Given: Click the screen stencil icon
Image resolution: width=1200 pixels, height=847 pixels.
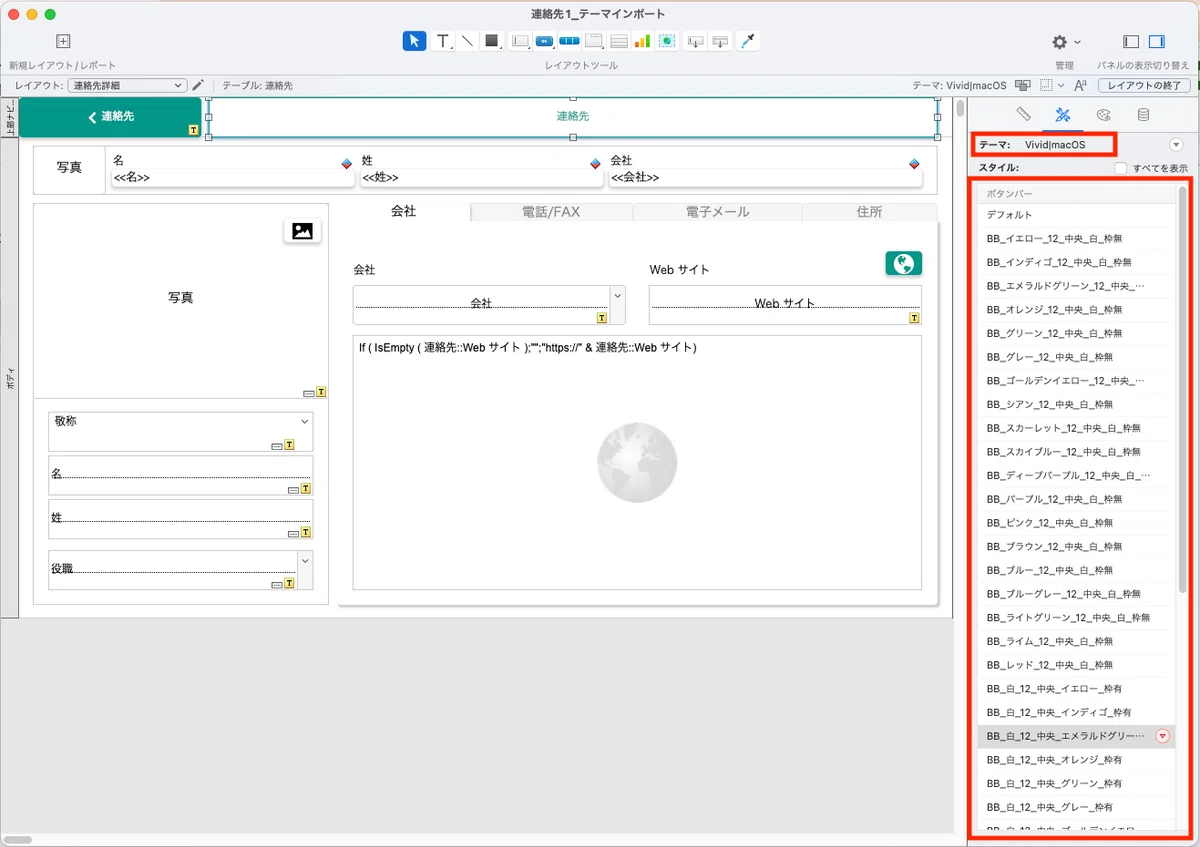Looking at the screenshot, I should [1046, 85].
